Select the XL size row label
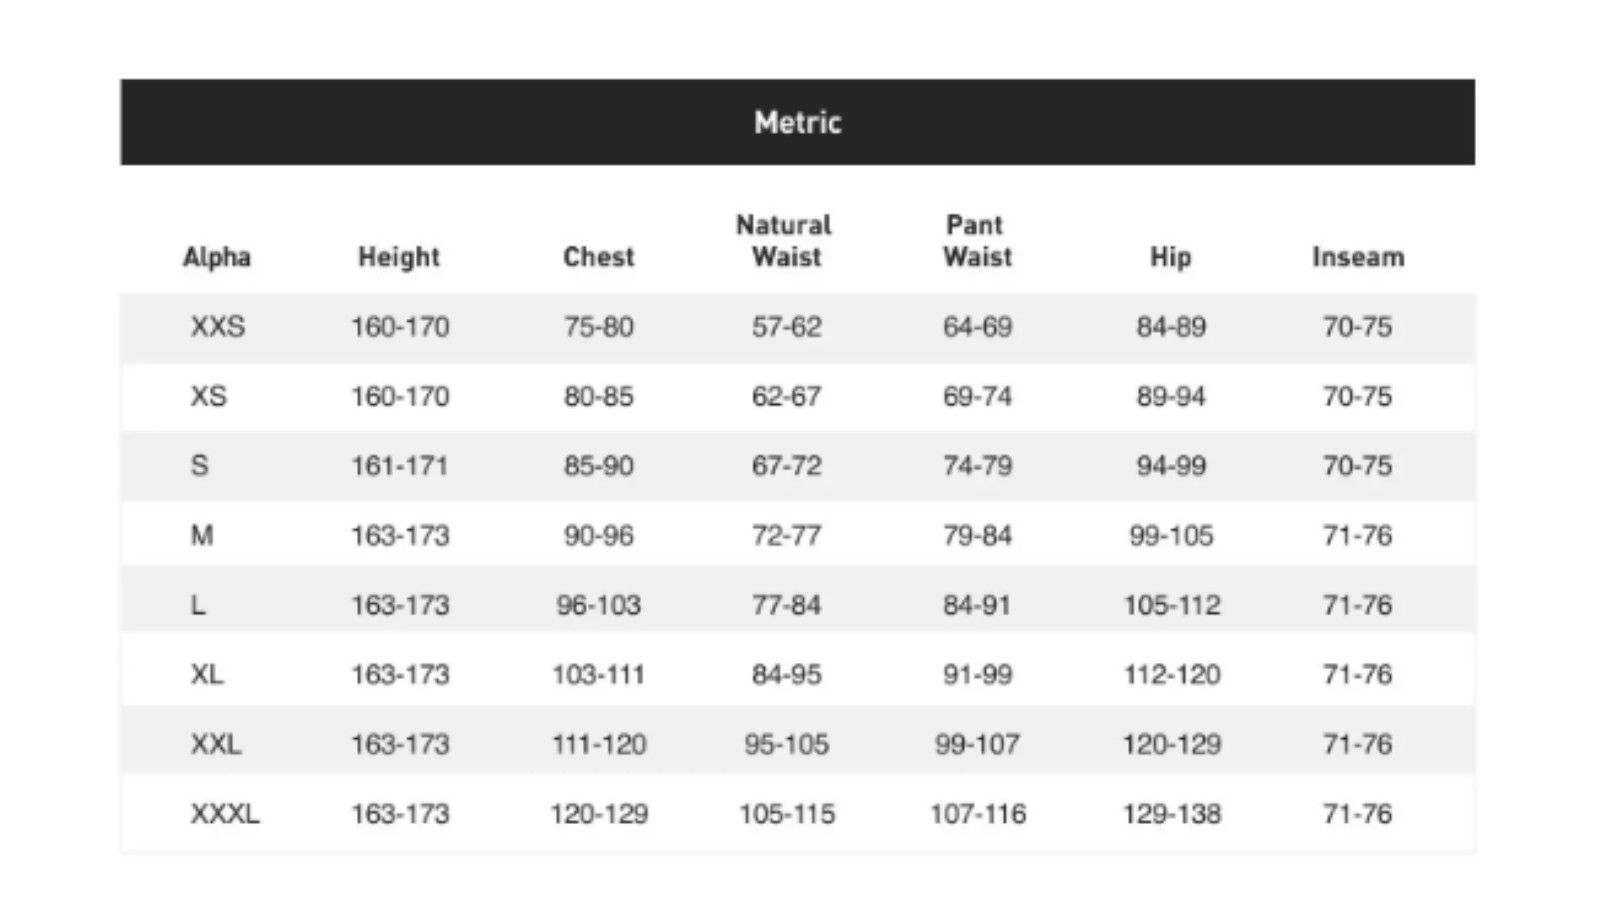The image size is (1600, 900). [x=207, y=675]
